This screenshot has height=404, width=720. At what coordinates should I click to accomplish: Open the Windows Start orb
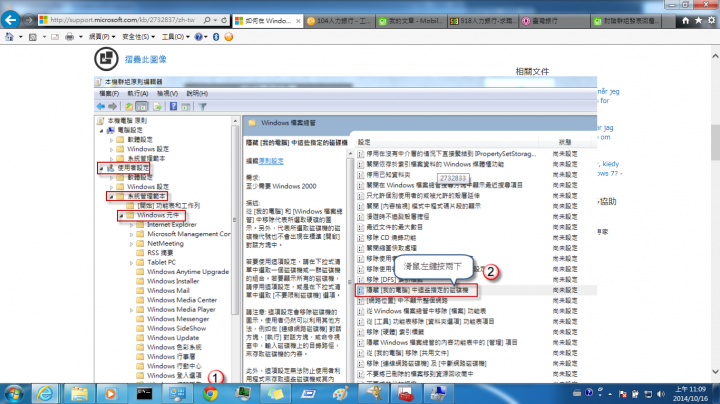(14, 394)
